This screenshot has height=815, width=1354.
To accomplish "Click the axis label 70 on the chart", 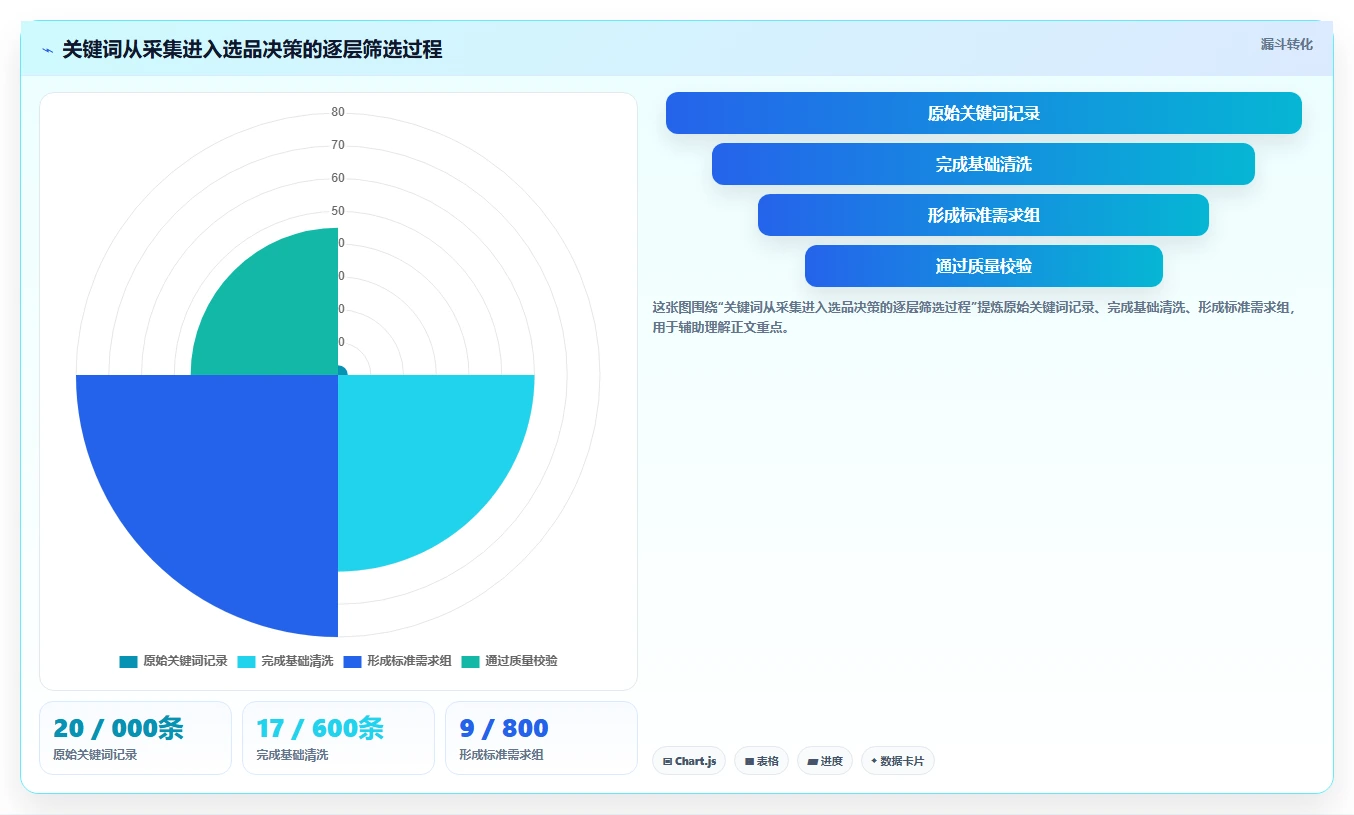I will tap(338, 145).
